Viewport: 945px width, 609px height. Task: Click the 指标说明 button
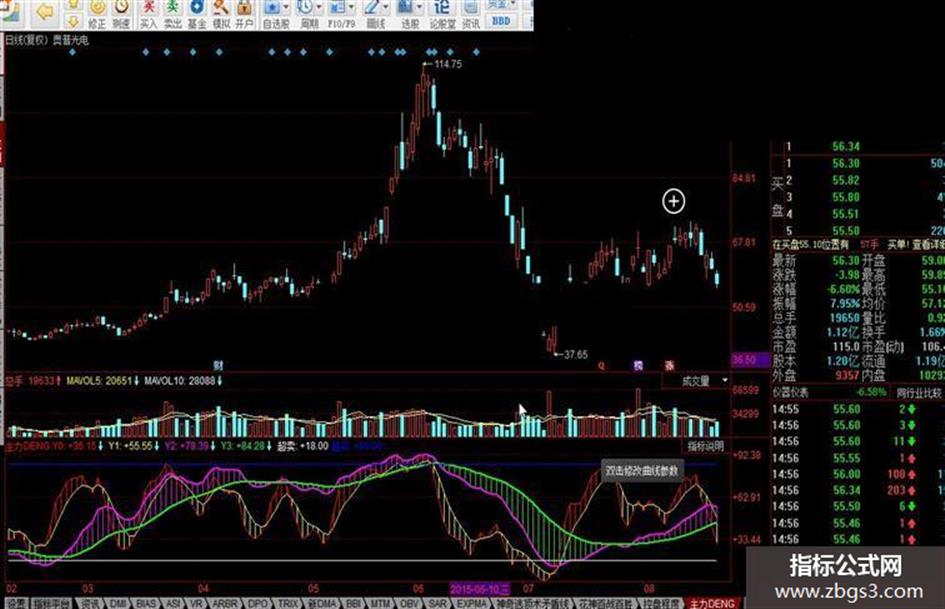(706, 447)
